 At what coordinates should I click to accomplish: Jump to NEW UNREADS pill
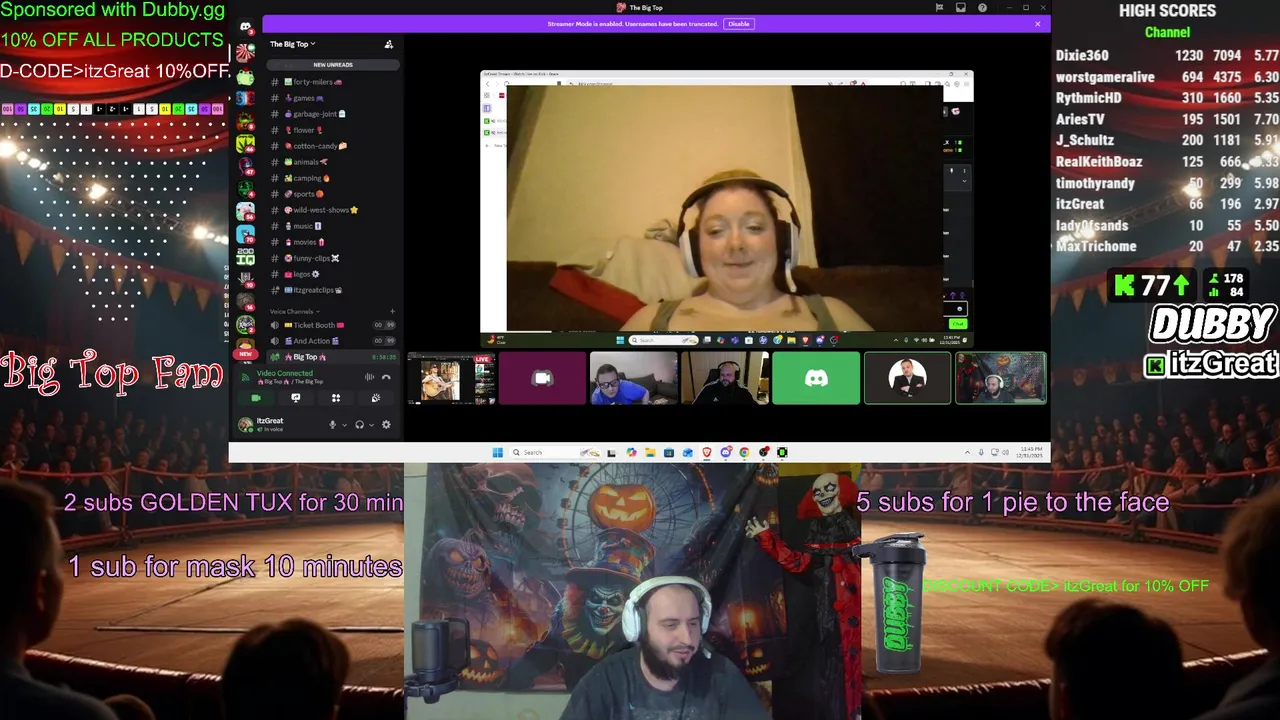click(332, 65)
